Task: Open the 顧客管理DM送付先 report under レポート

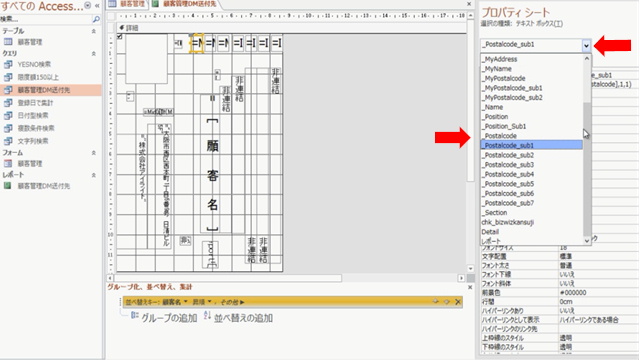Action: 43,186
